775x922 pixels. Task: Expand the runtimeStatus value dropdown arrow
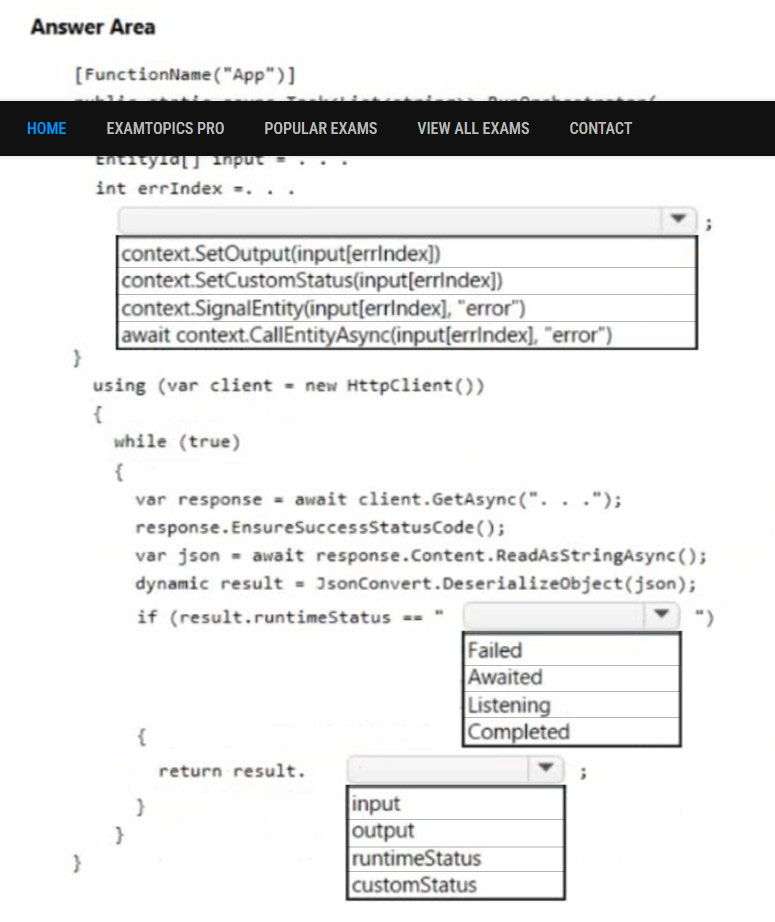click(x=661, y=615)
